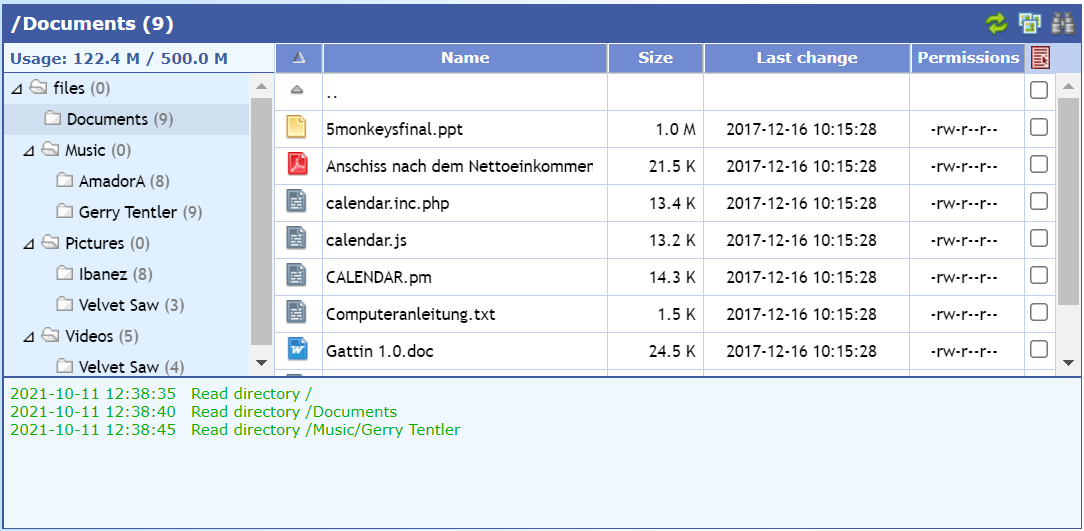Open the AmadorA (8) folder
The height and width of the screenshot is (531, 1084).
(x=124, y=181)
